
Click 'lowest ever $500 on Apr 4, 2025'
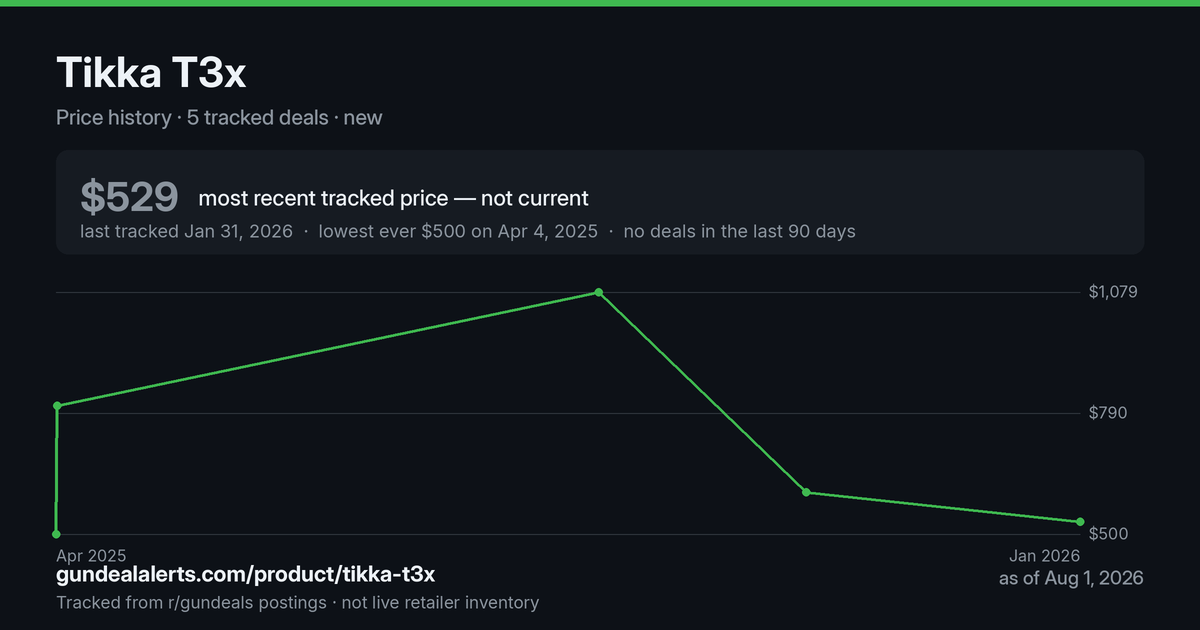[x=458, y=231]
